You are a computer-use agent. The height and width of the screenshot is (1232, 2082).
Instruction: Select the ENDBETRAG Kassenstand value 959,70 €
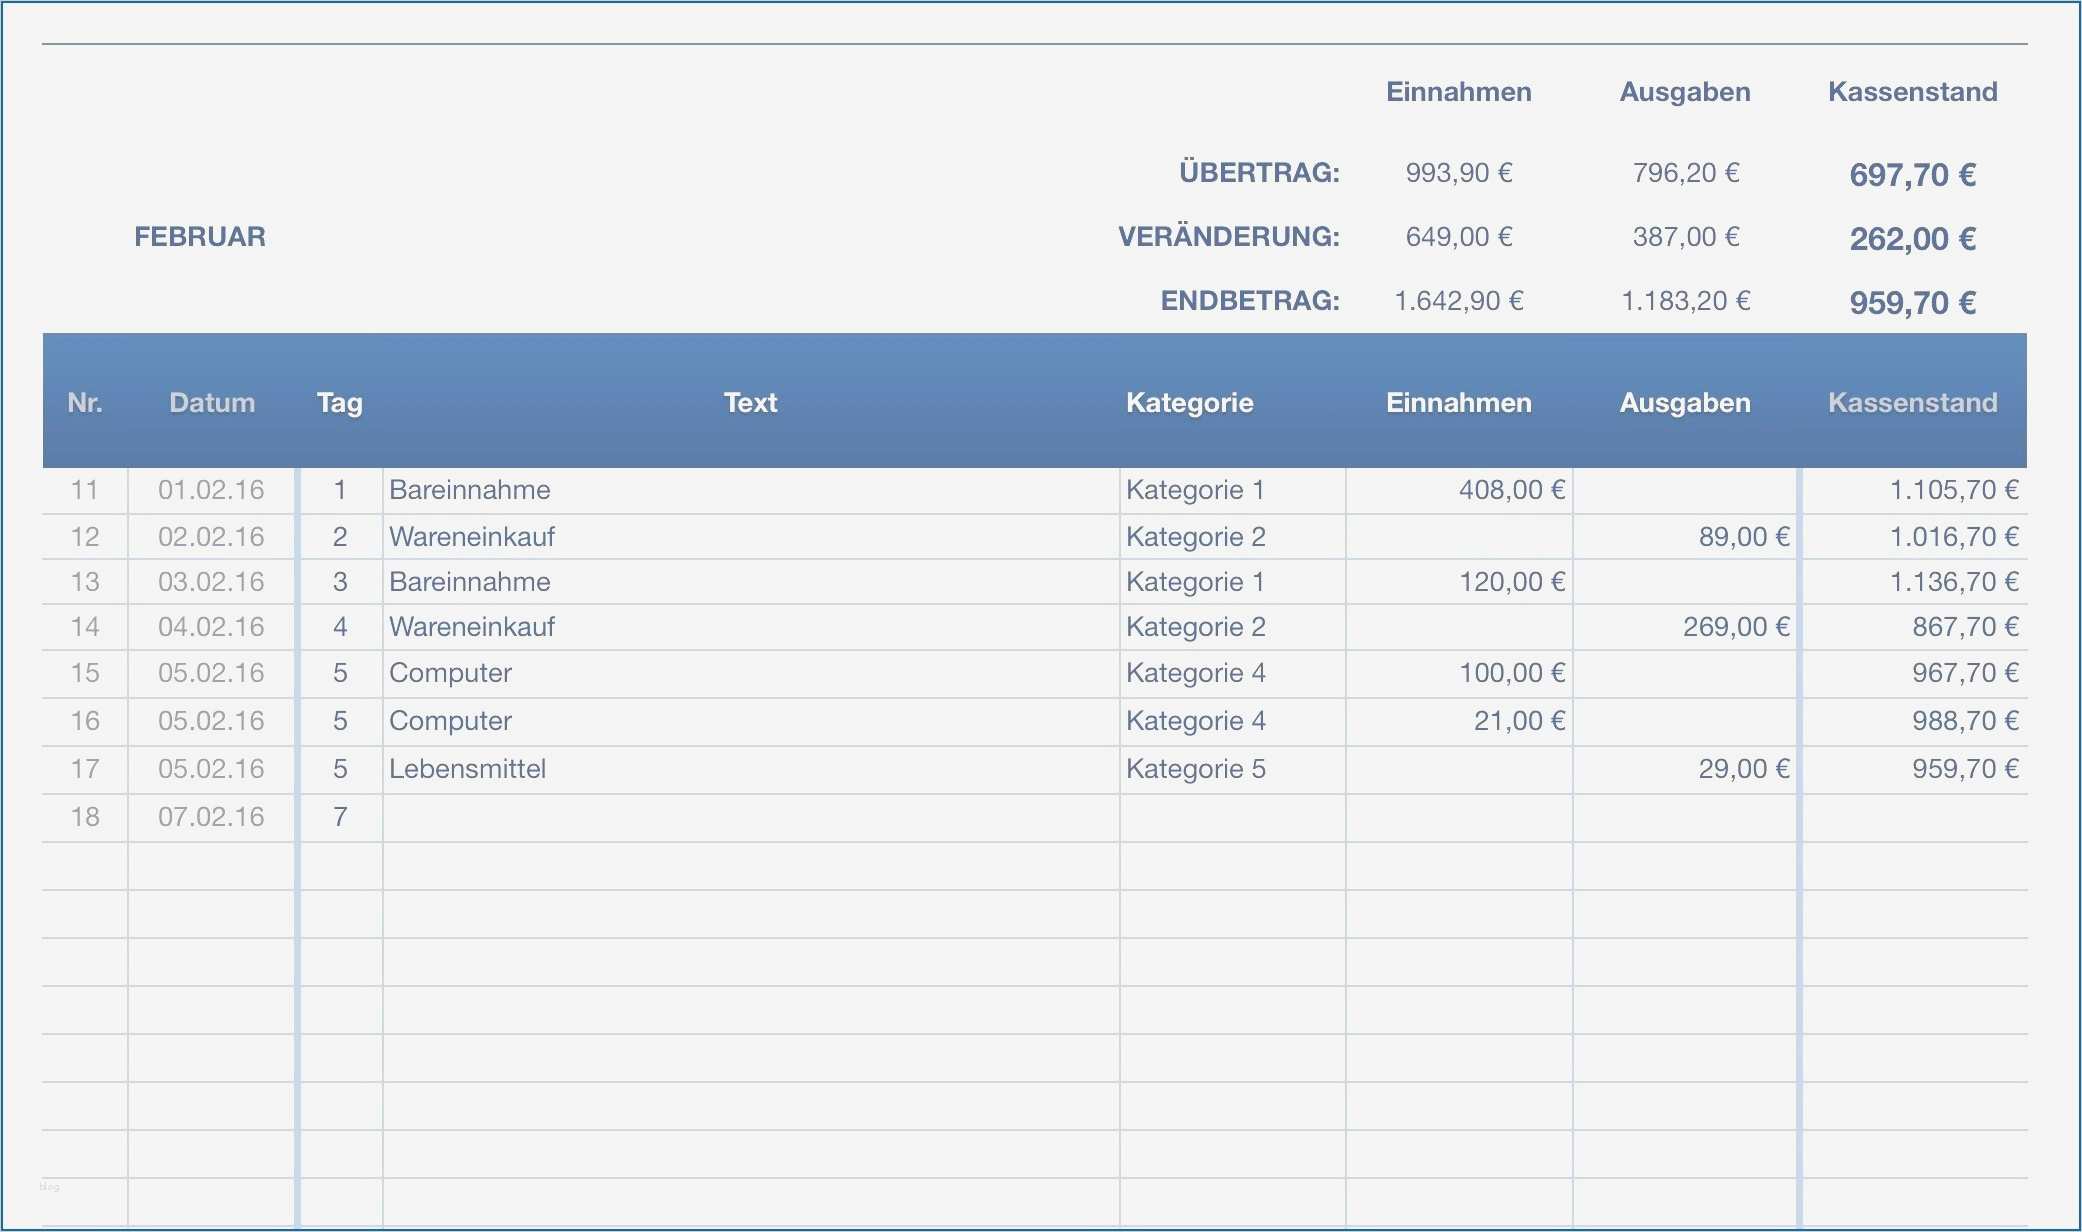coord(1912,302)
